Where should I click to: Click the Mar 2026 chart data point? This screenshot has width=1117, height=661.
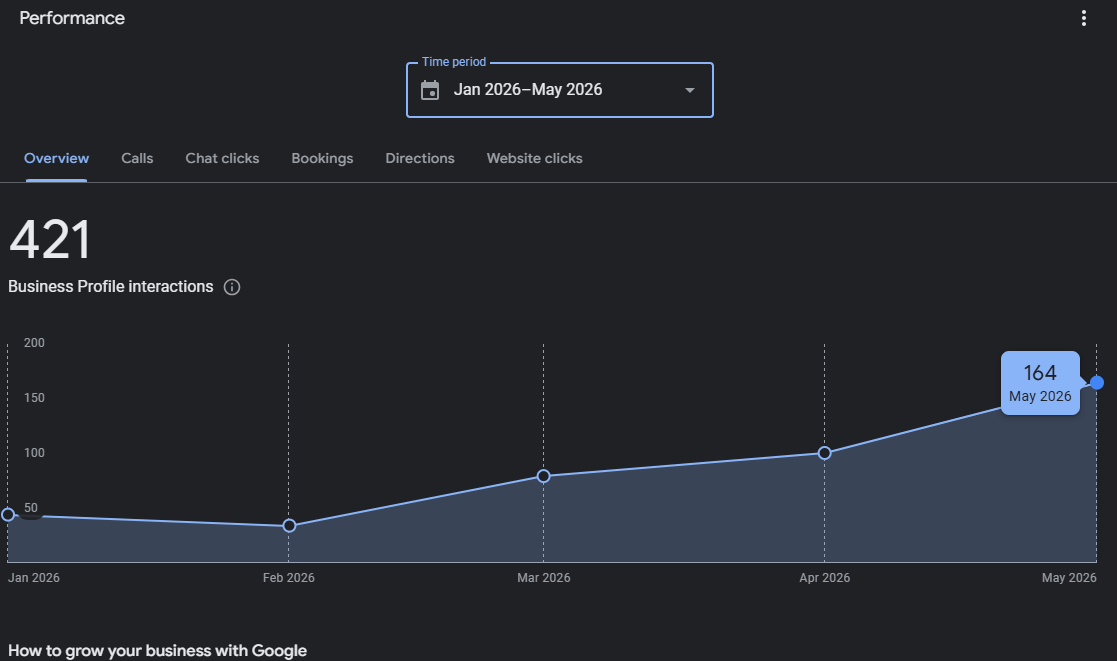coord(544,476)
